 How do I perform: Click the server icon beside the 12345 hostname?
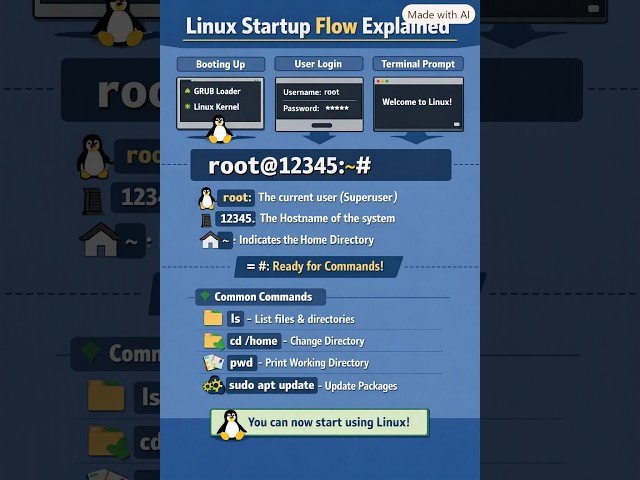point(207,220)
